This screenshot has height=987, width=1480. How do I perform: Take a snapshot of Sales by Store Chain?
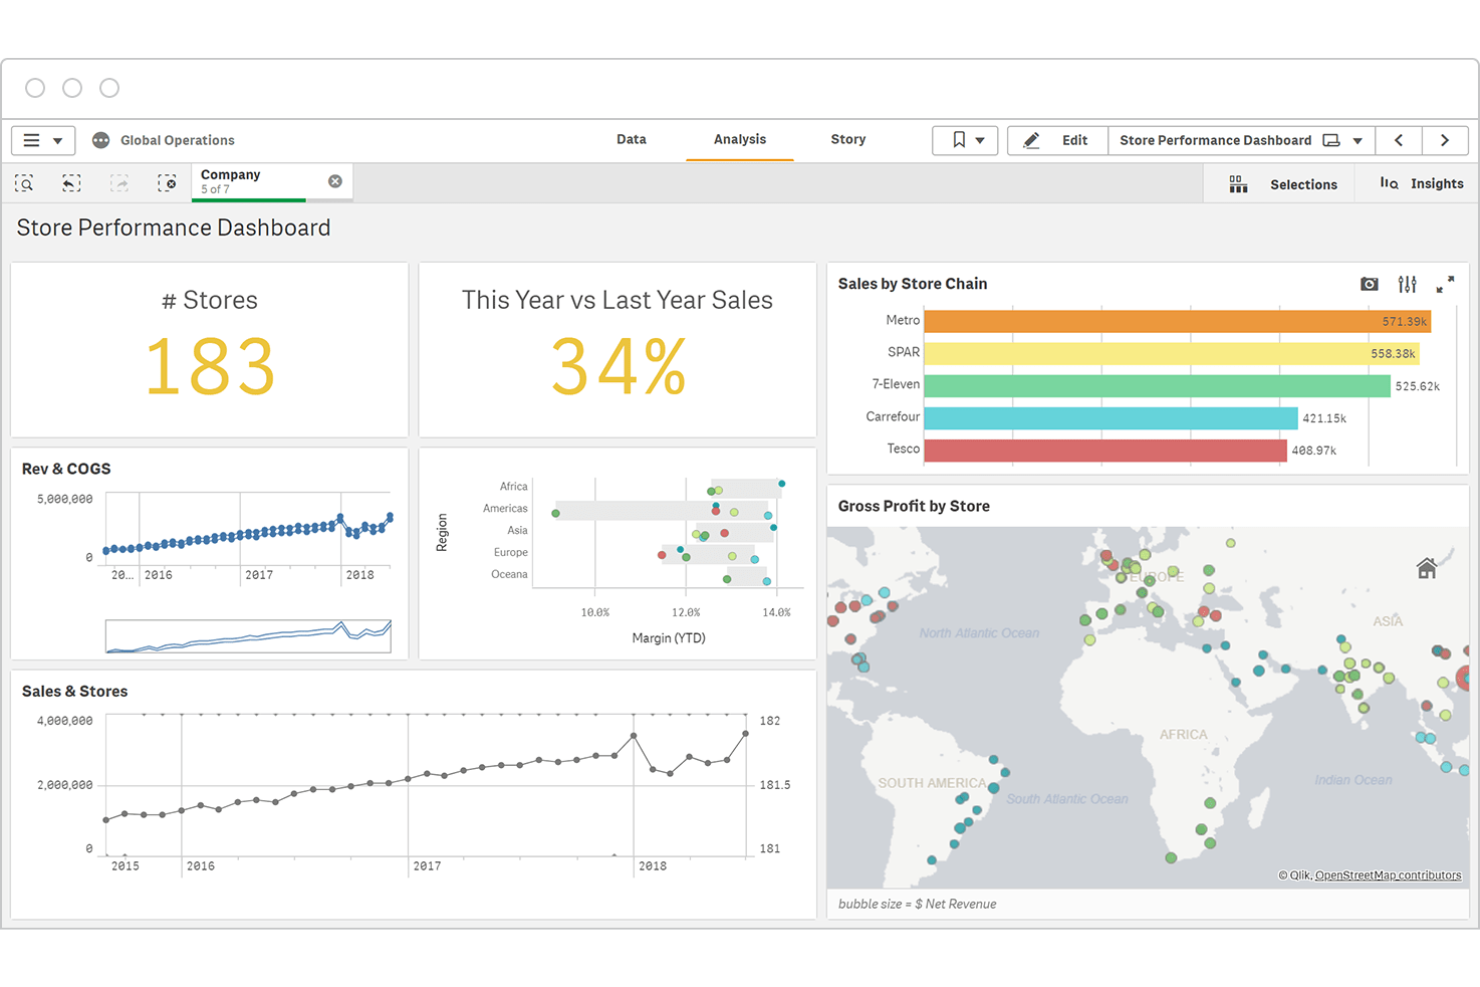1368,284
